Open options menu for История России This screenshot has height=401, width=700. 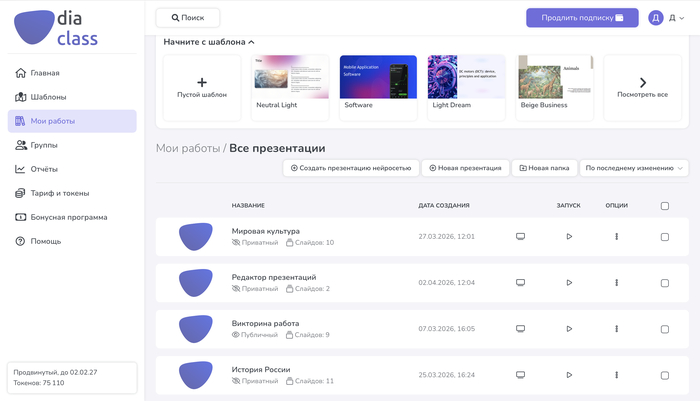[617, 375]
